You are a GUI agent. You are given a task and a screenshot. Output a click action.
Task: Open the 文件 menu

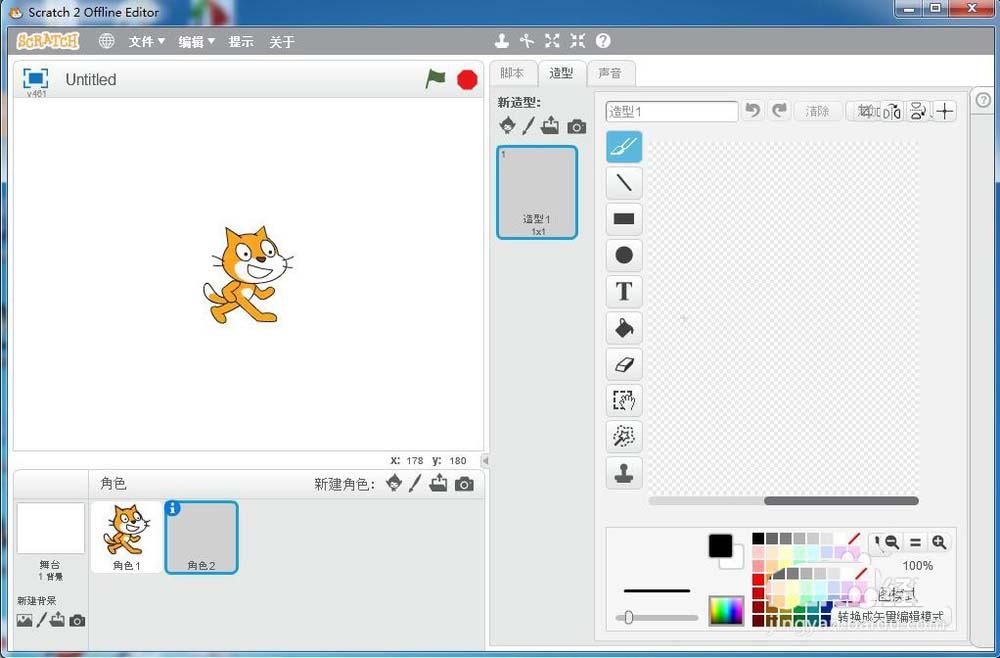point(147,41)
